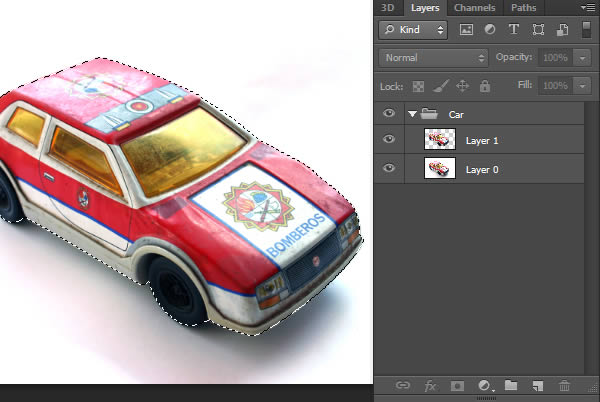Select Layer 1 by its name
Image resolution: width=600 pixels, height=402 pixels.
coord(482,141)
